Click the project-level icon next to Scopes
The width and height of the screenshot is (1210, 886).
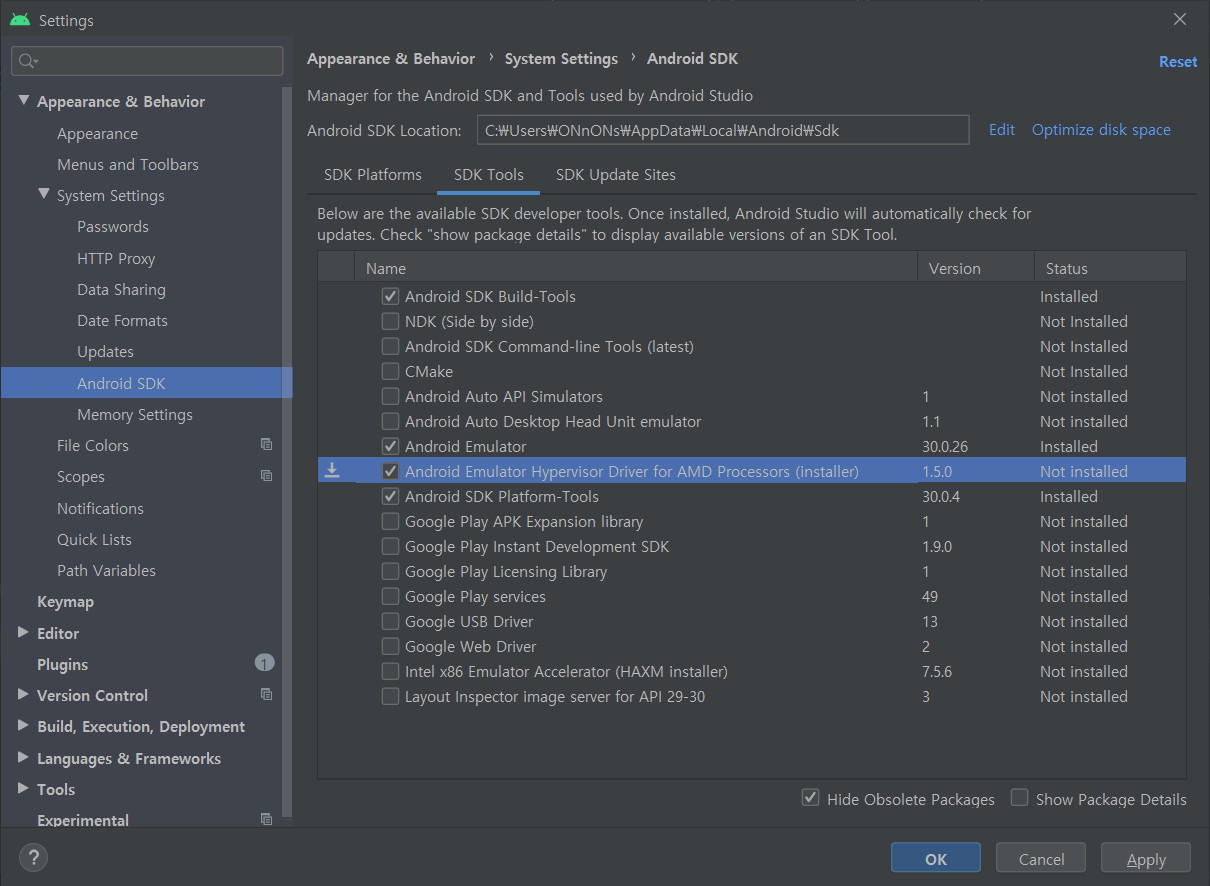coord(266,476)
